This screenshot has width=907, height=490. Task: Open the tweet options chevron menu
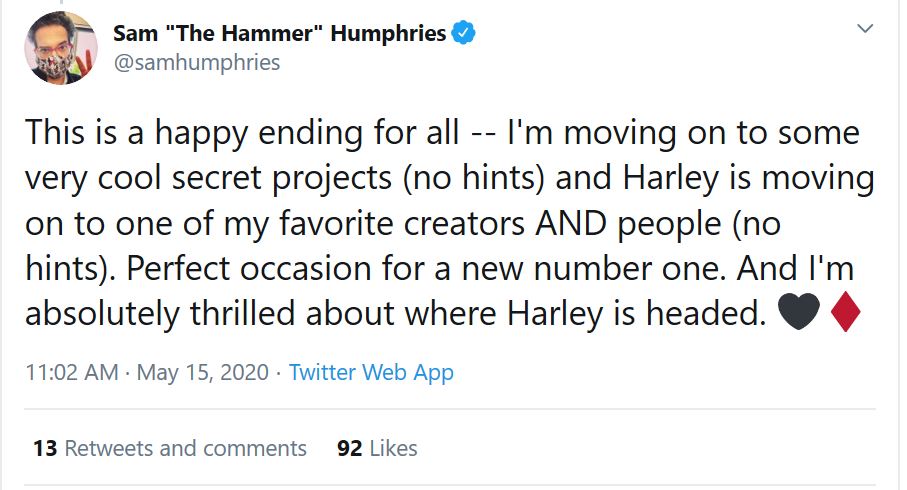865,31
